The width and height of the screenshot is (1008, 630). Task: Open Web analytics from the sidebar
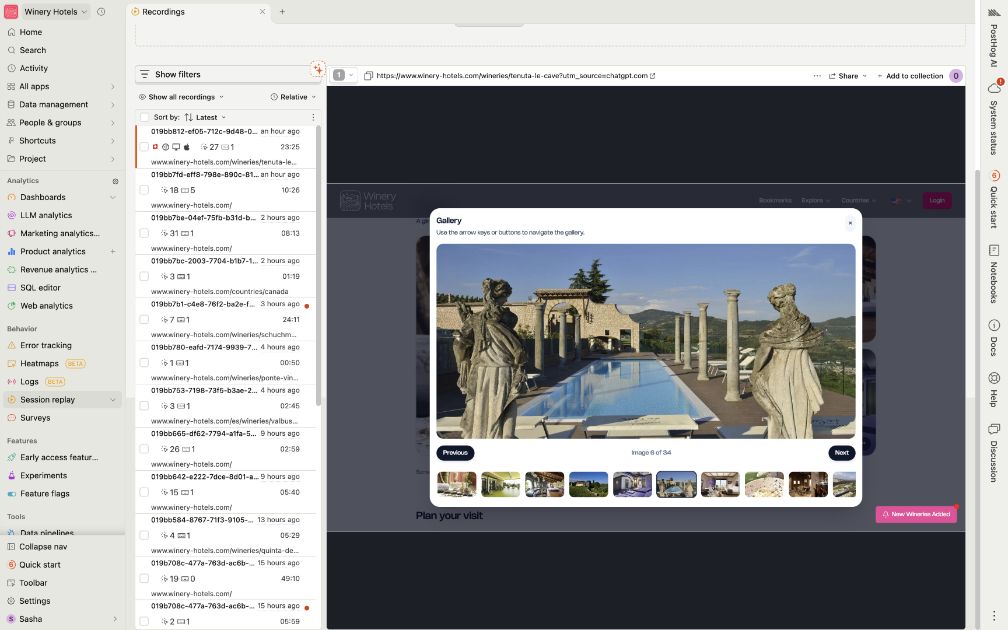pyautogui.click(x=46, y=306)
